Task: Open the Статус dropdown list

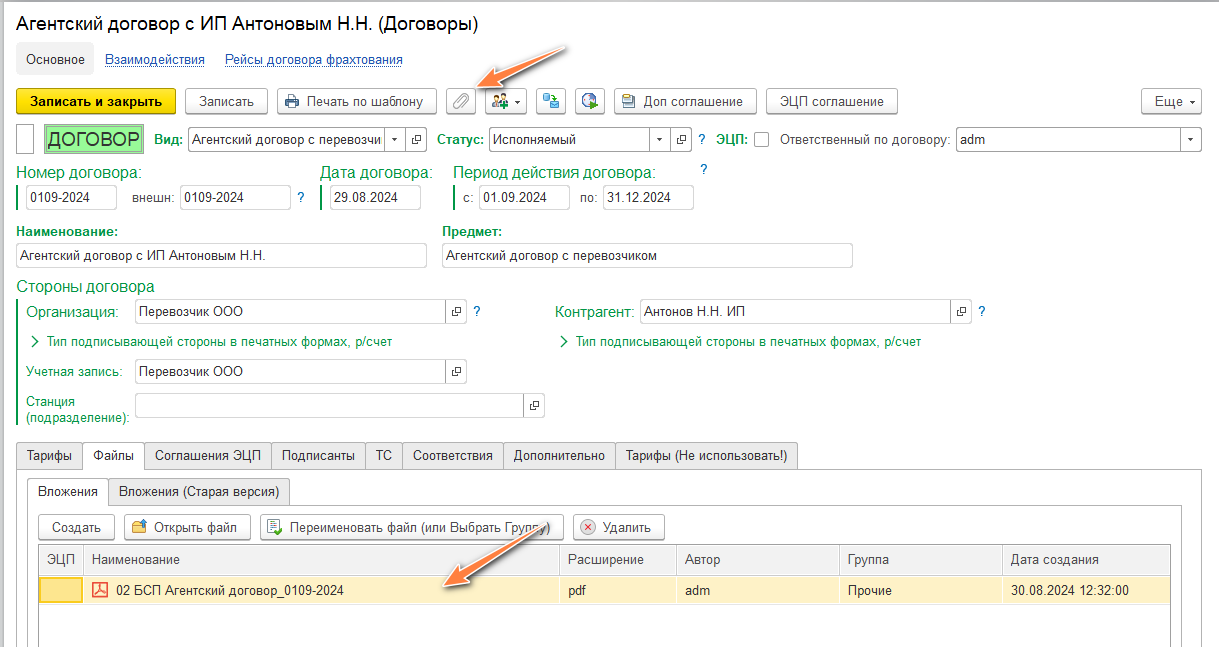Action: tap(659, 140)
